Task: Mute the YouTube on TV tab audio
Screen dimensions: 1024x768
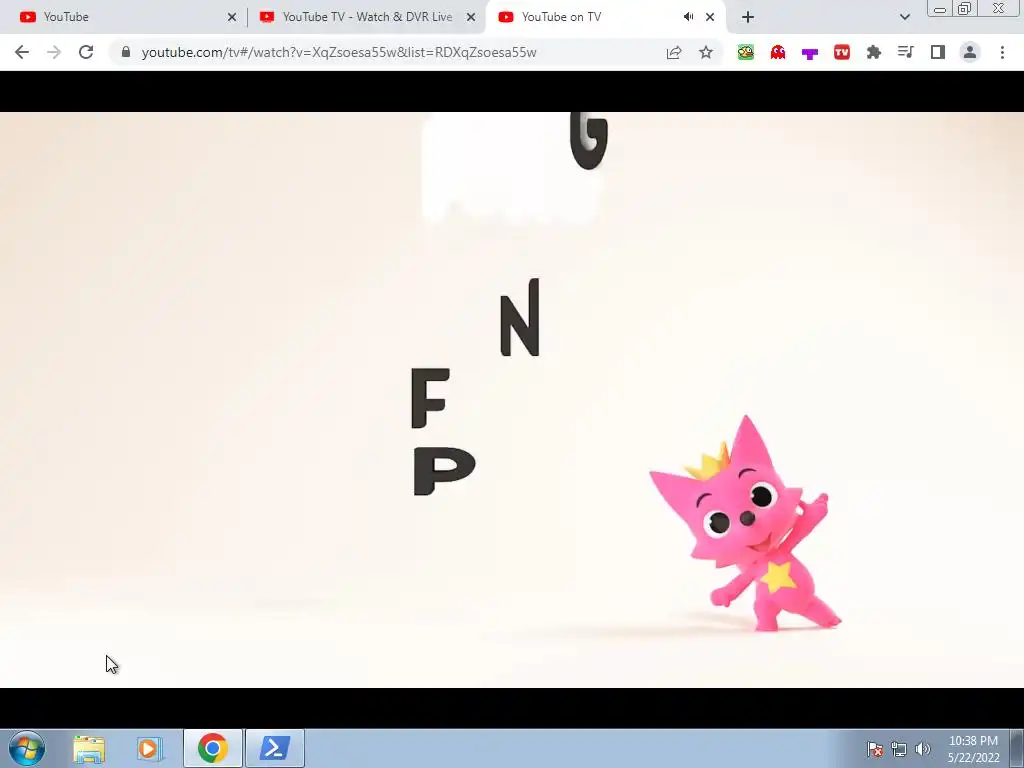Action: click(688, 17)
